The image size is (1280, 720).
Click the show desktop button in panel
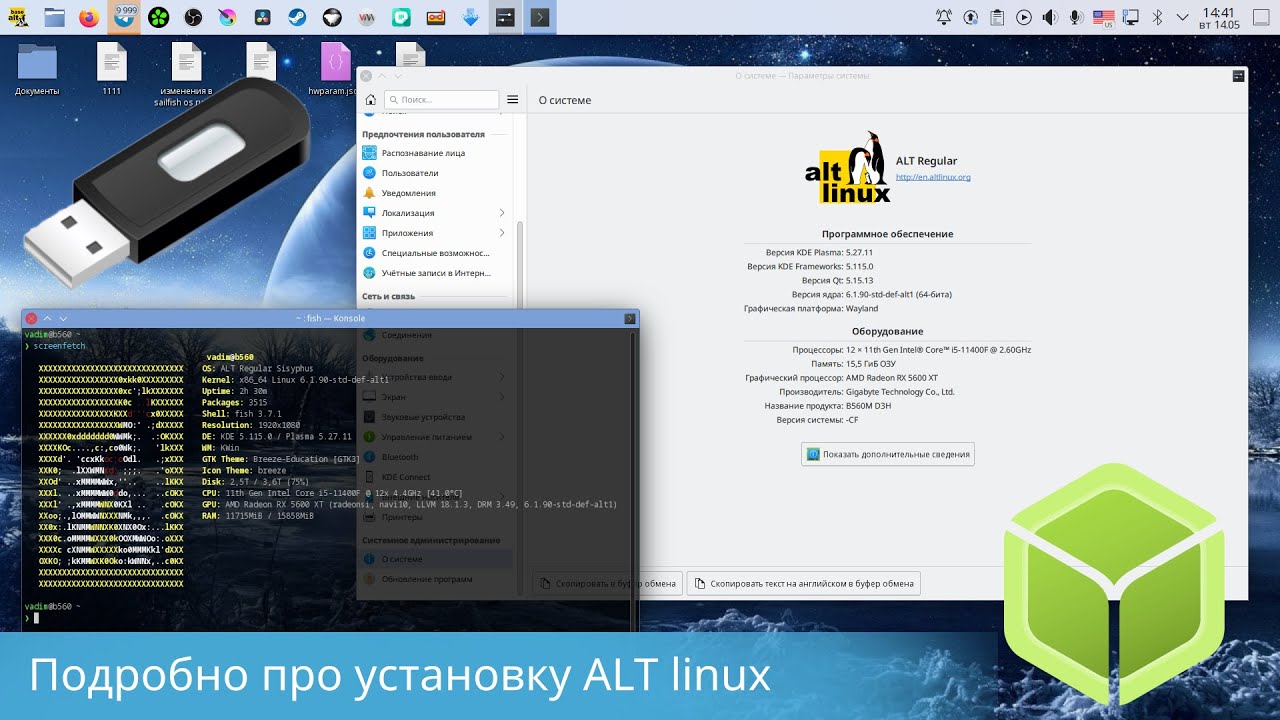1261,17
